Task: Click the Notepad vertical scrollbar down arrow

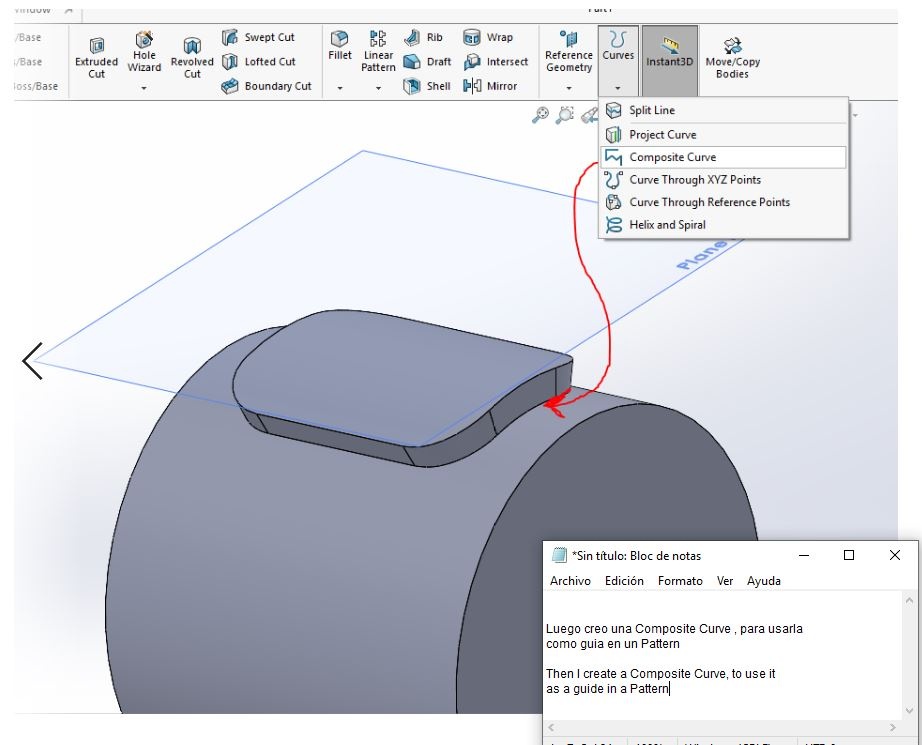Action: click(909, 711)
